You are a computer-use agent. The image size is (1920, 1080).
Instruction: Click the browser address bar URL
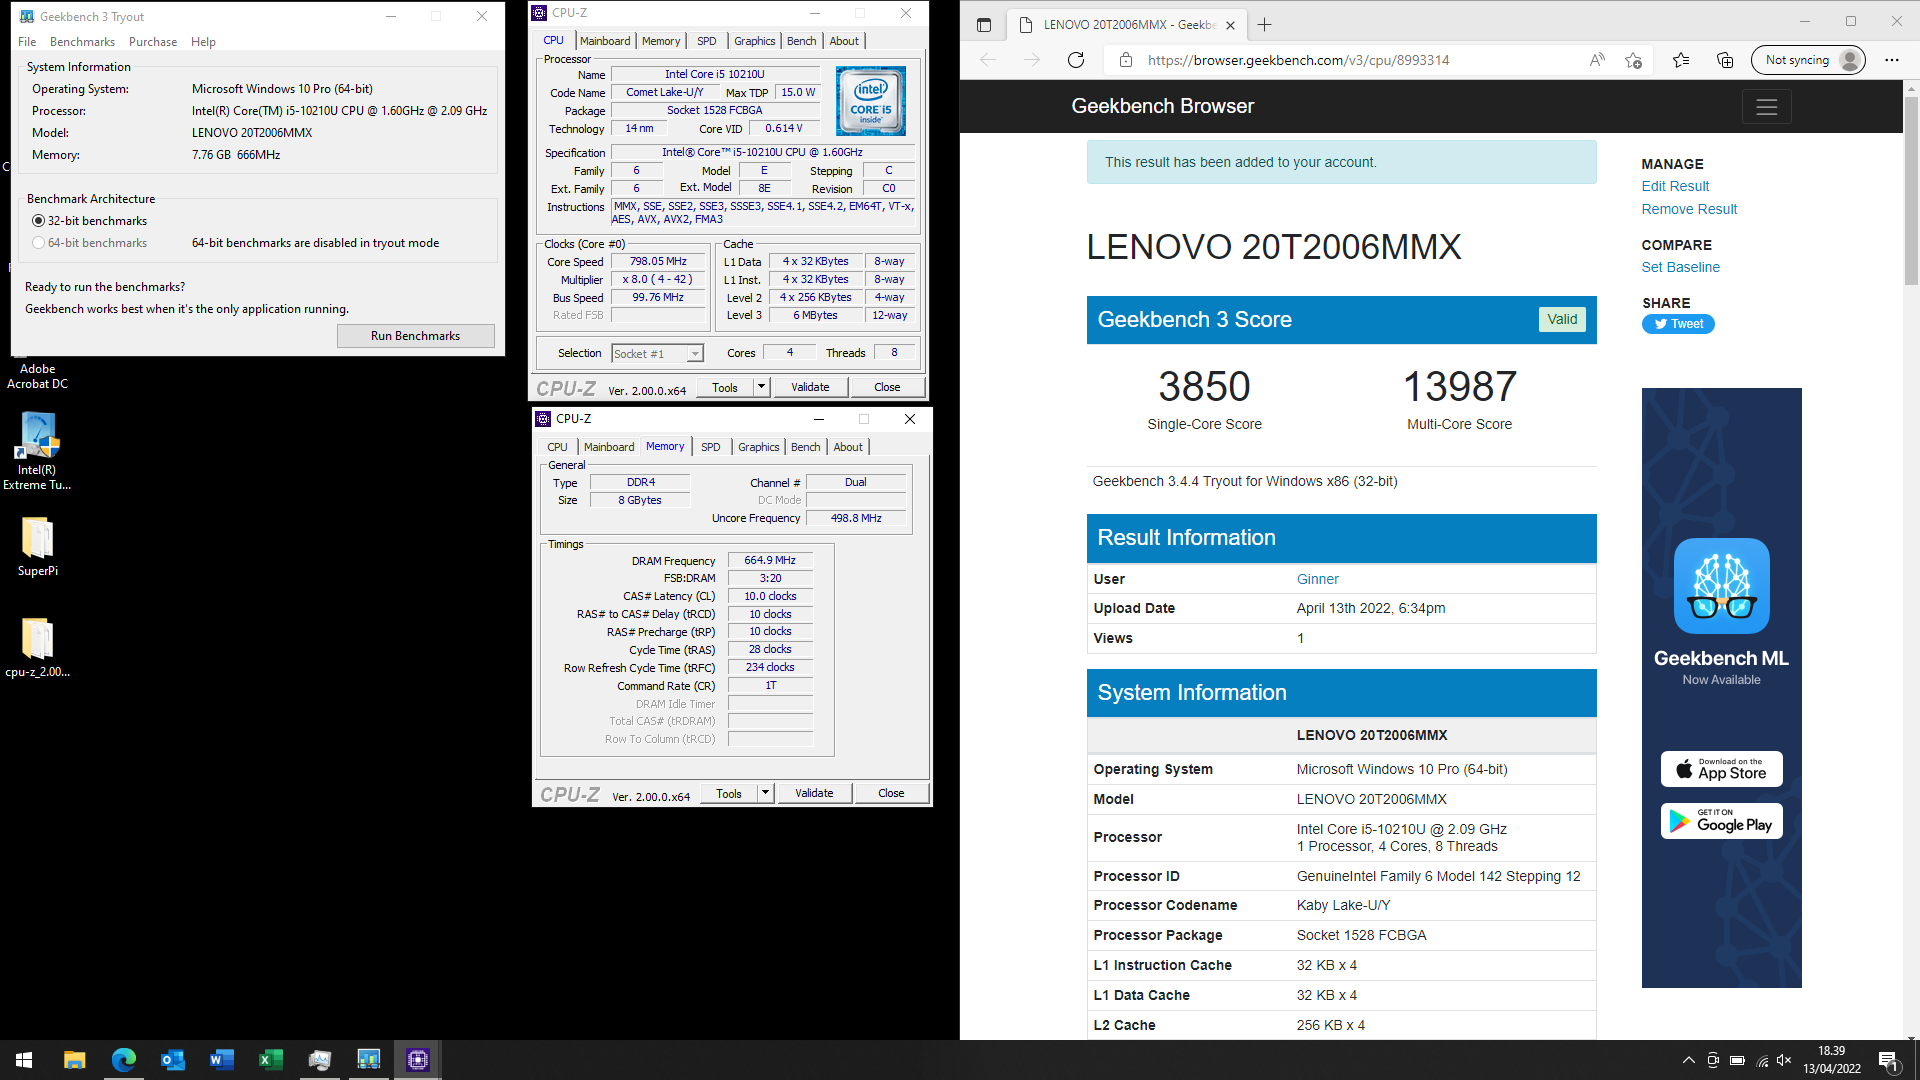click(1298, 60)
